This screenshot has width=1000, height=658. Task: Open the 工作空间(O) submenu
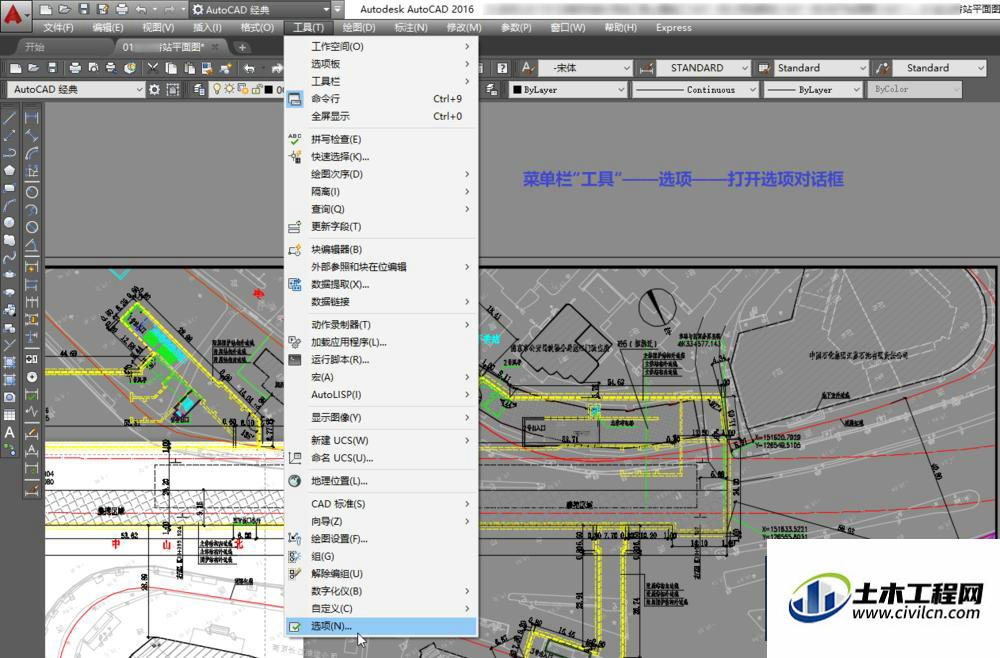381,47
